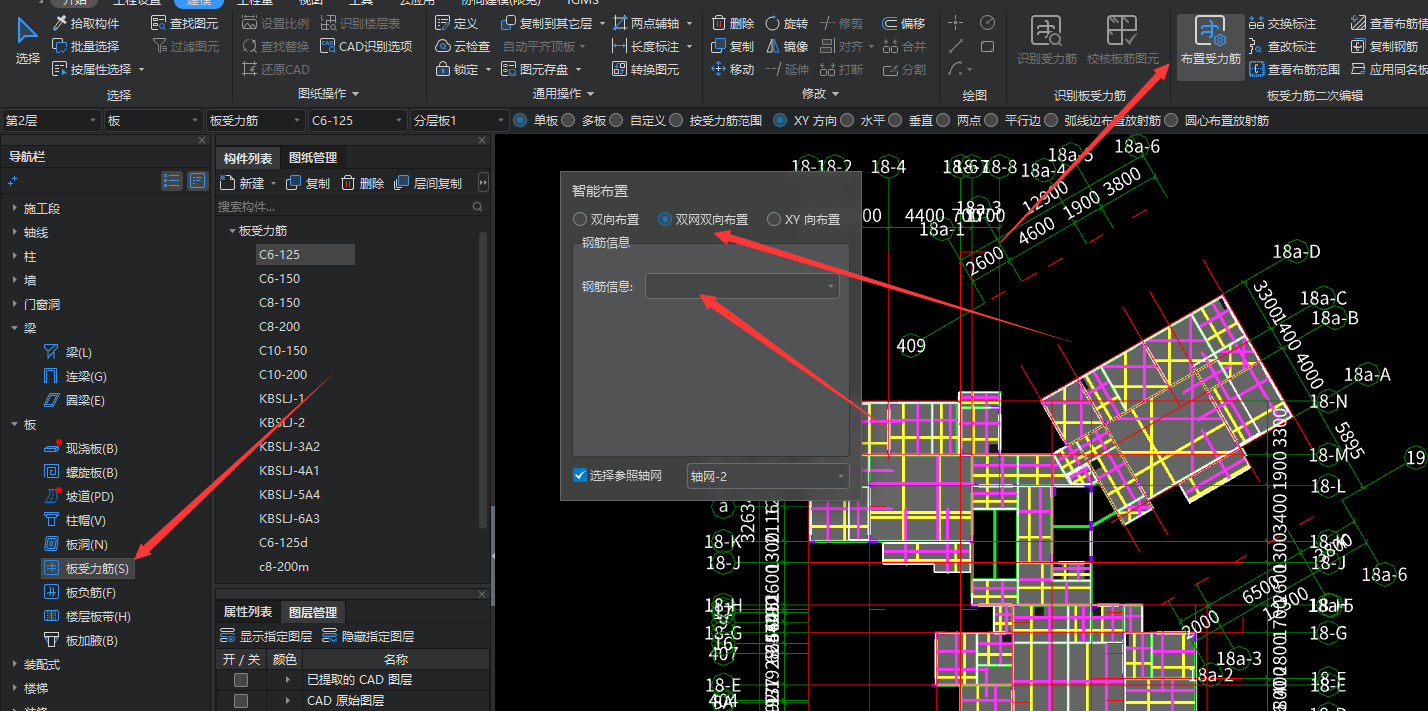Click 复制钢筋 copy rebar tool
Viewport: 1428px width, 711px height.
pyautogui.click(x=1384, y=46)
